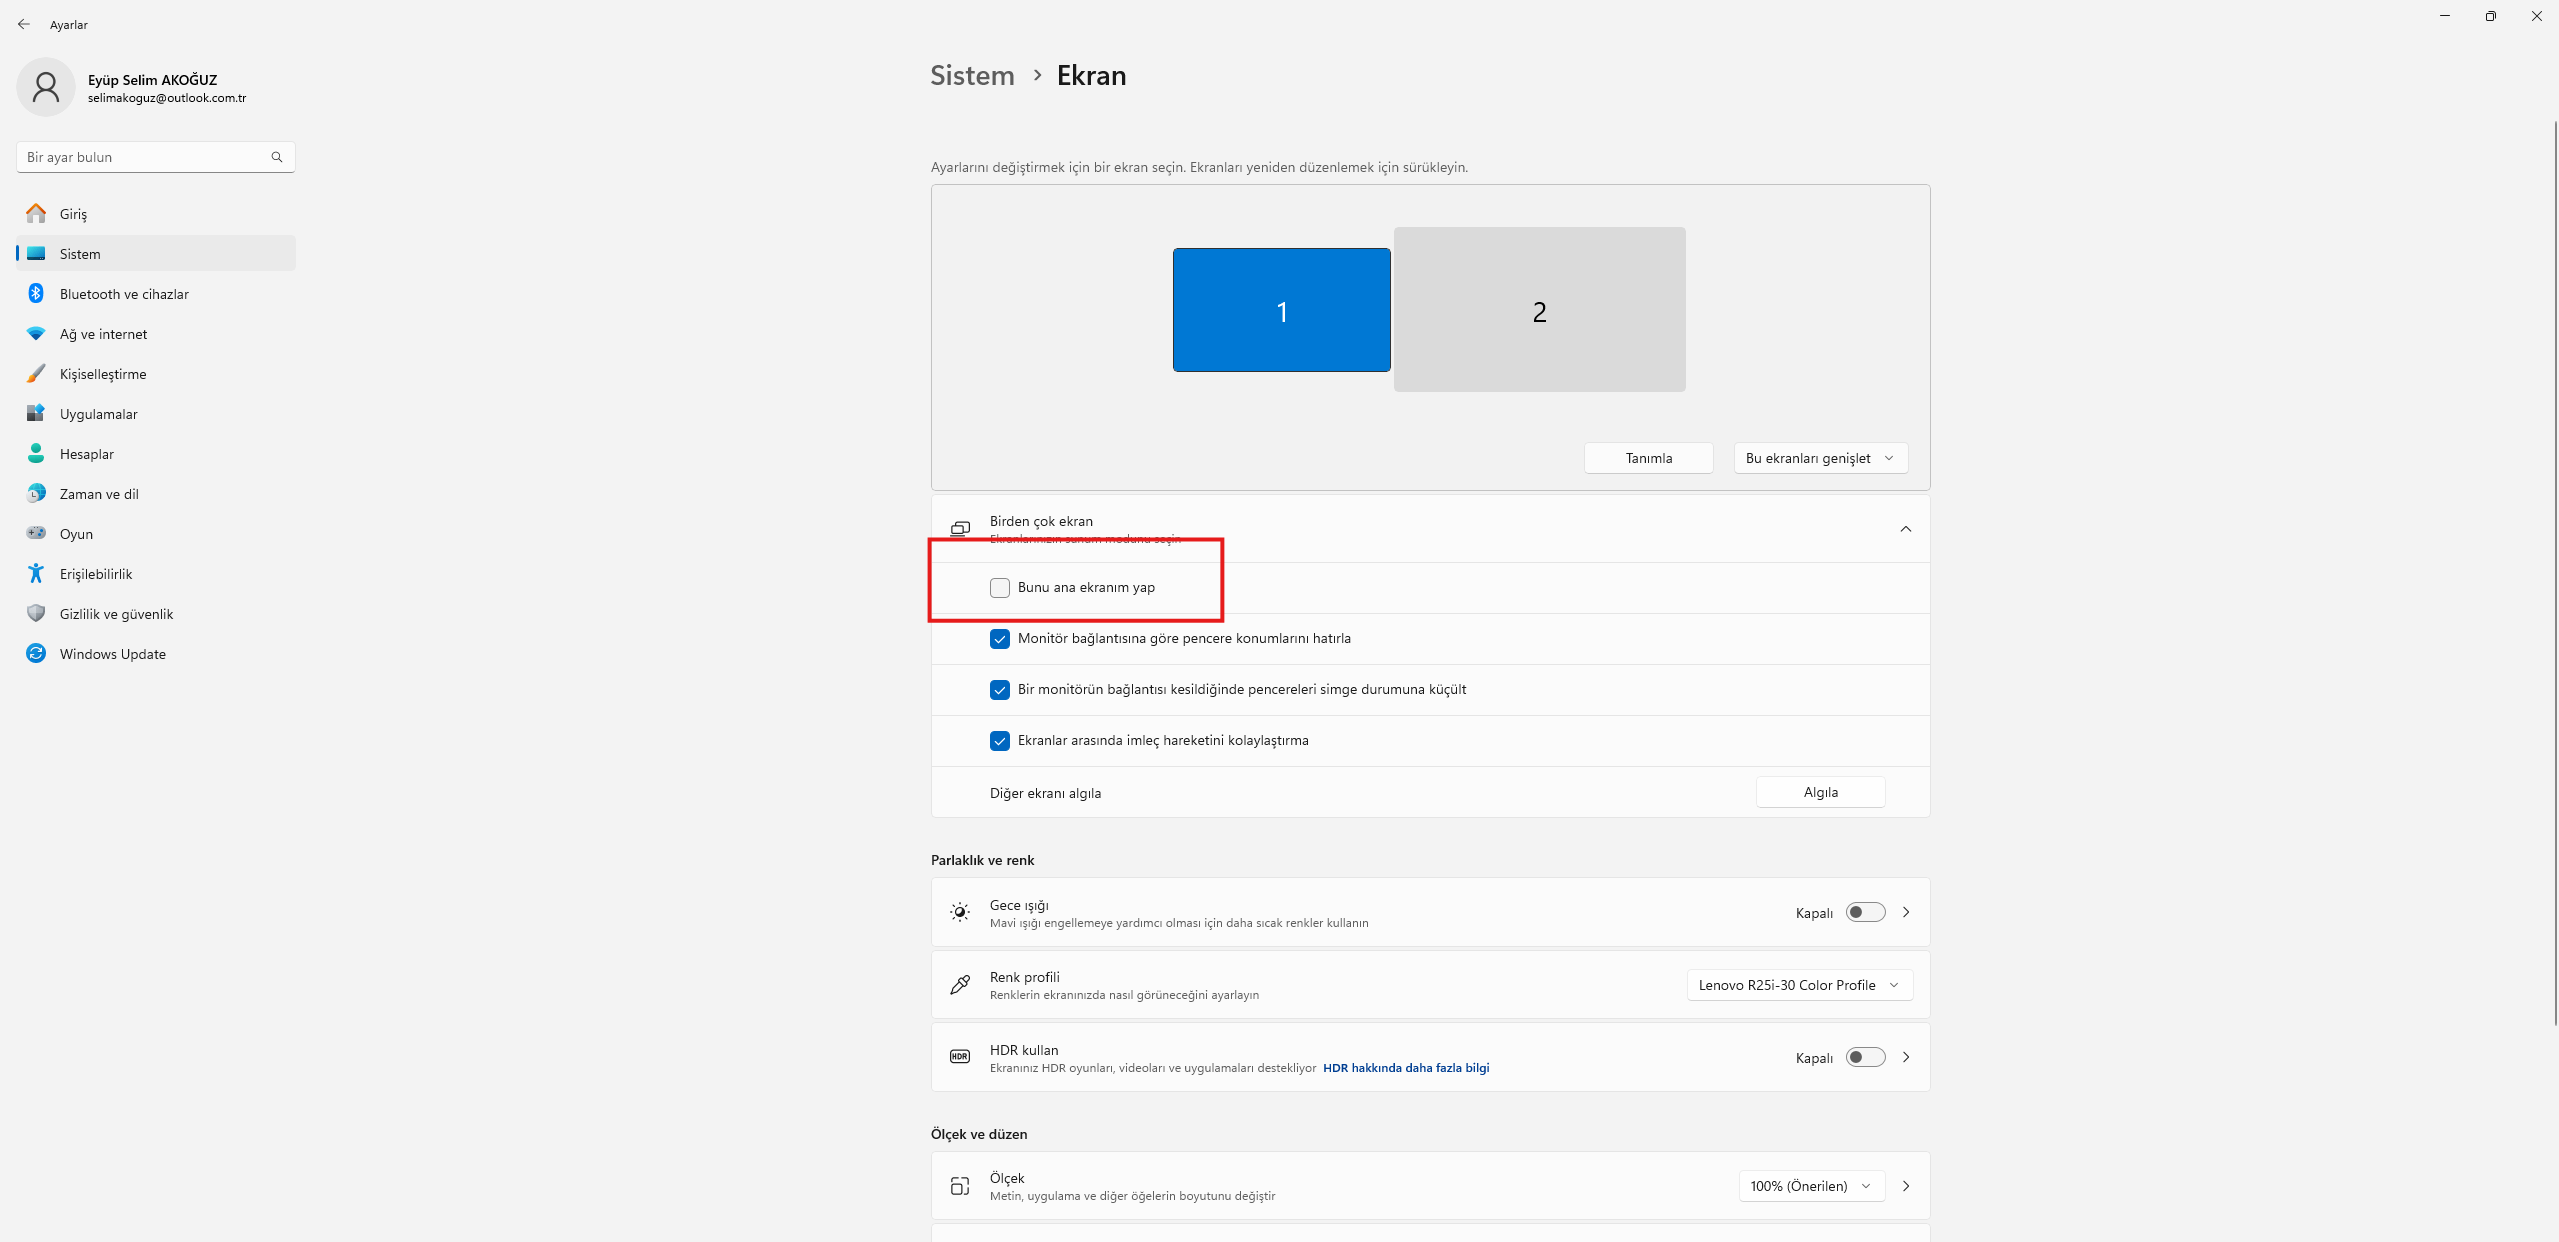Click the Eyüp Selim AKOĞUZ account name
This screenshot has height=1242, width=2559.
[x=152, y=80]
